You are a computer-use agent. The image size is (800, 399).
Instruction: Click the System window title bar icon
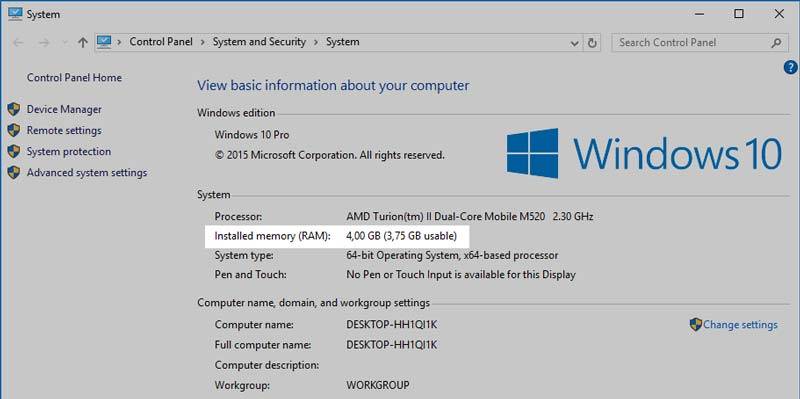pos(15,14)
